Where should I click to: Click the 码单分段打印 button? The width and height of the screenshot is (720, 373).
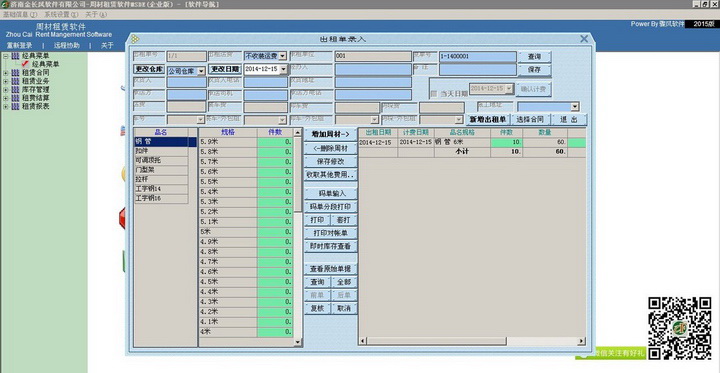[x=331, y=207]
